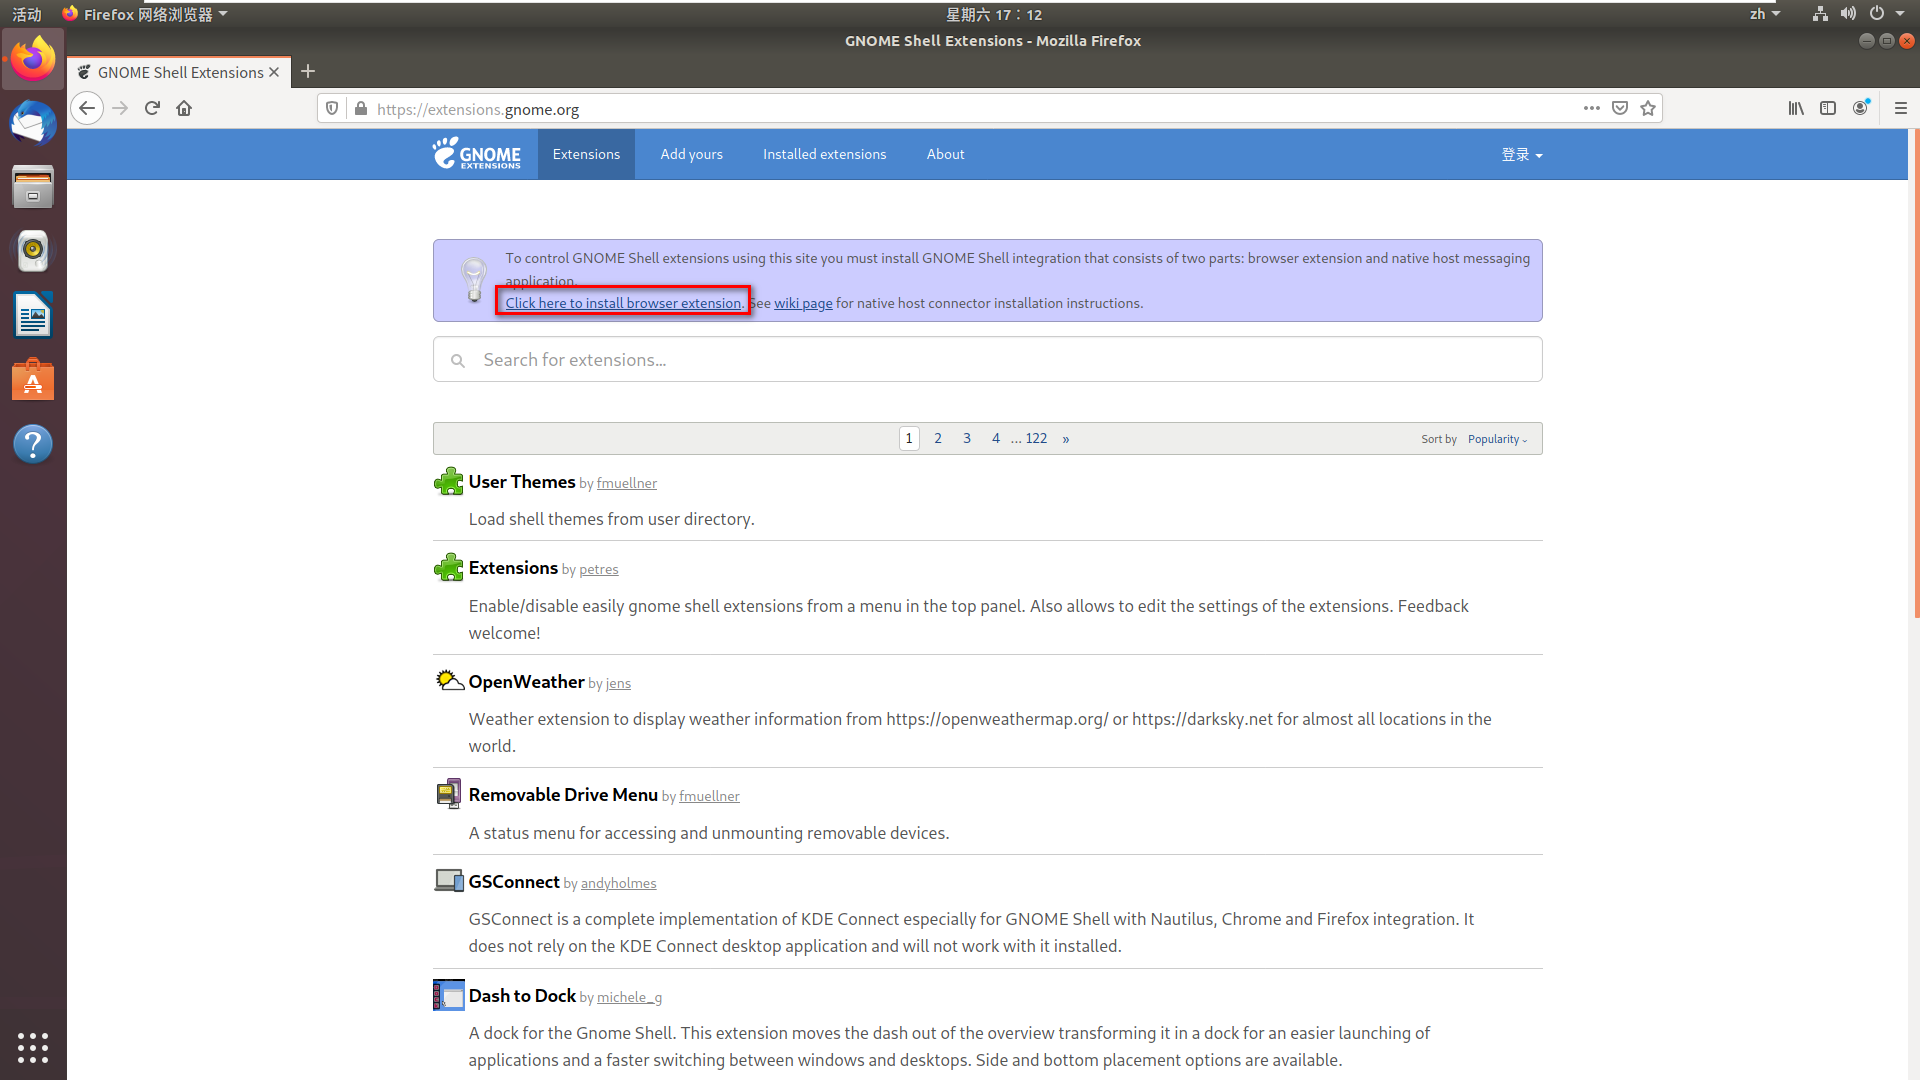Open zh input language menu
This screenshot has height=1080, width=1920.
pyautogui.click(x=1764, y=14)
